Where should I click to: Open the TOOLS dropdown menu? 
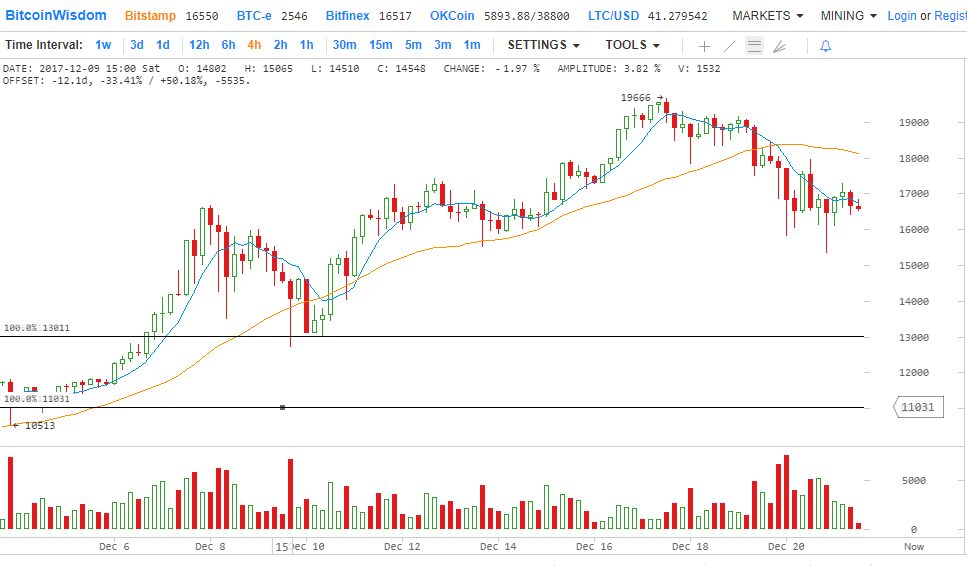pyautogui.click(x=632, y=45)
